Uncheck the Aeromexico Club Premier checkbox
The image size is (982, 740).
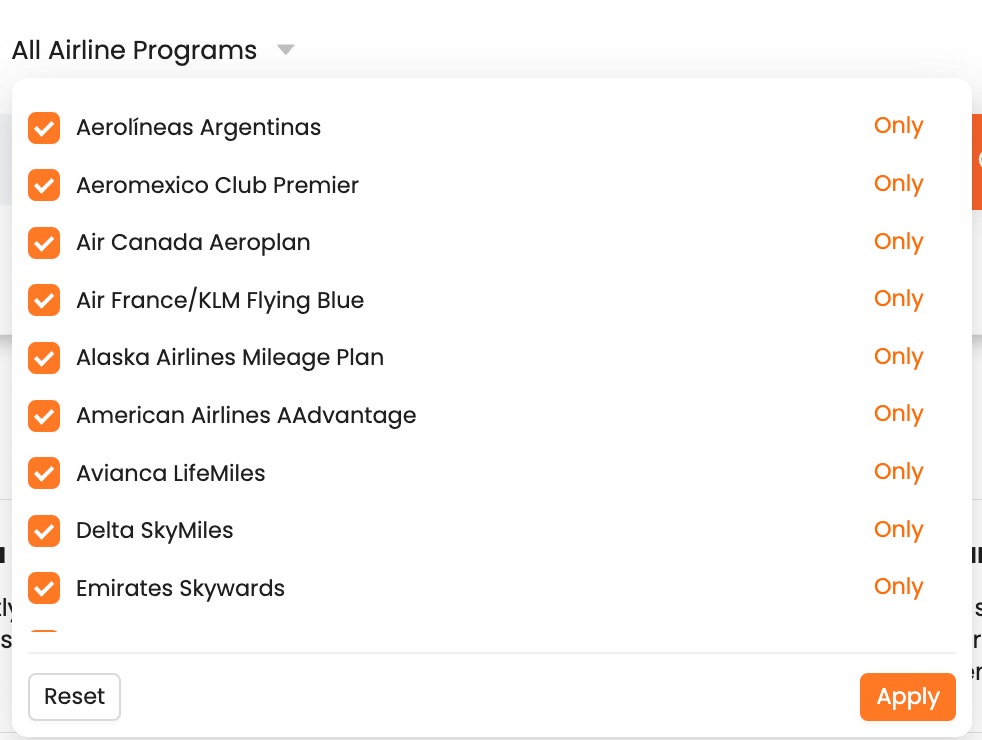[43, 185]
